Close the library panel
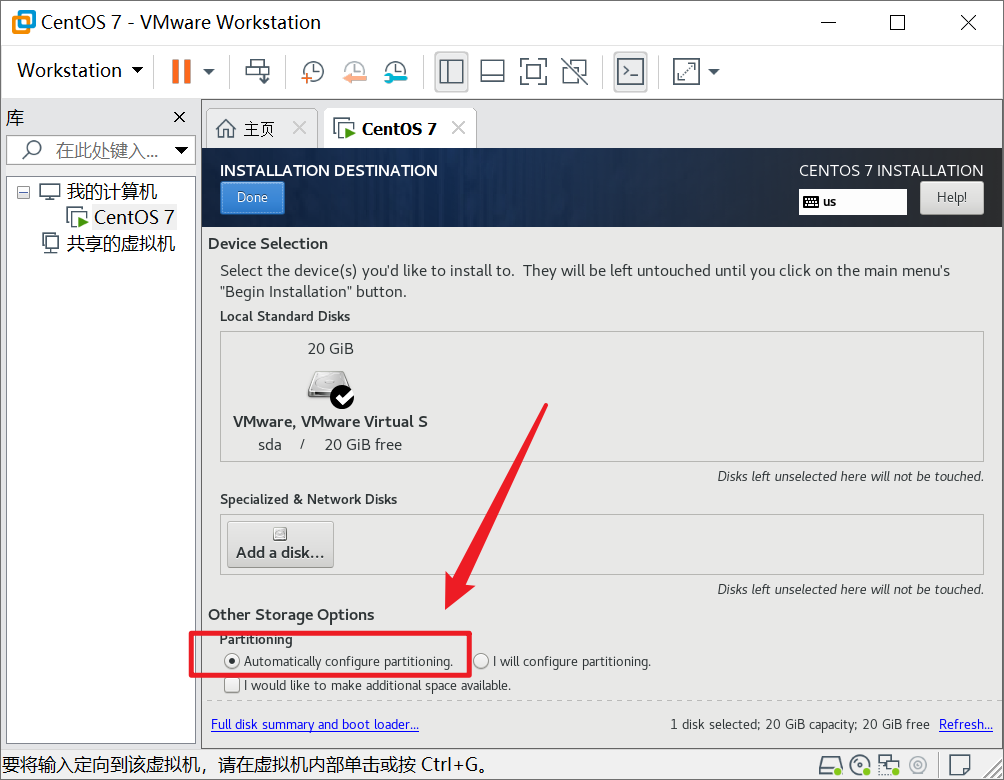 (x=179, y=117)
